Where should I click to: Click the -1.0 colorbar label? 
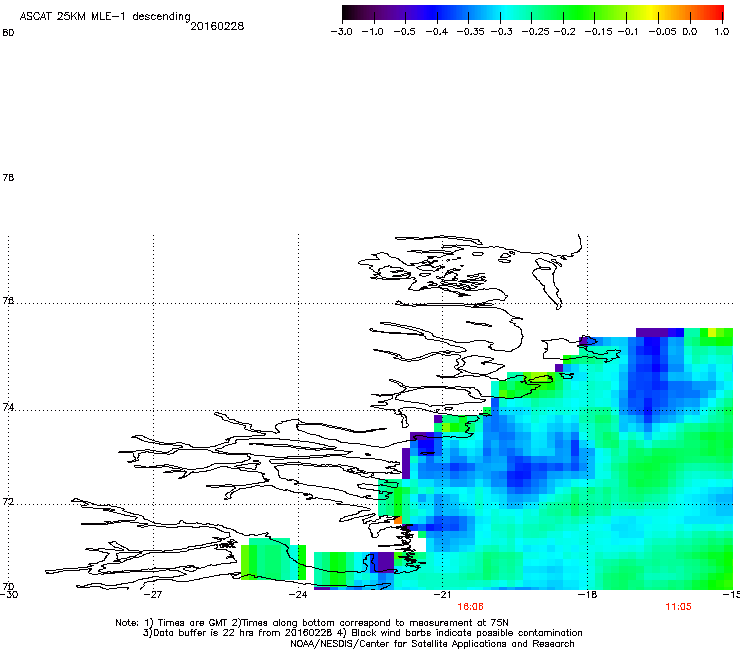pyautogui.click(x=372, y=32)
